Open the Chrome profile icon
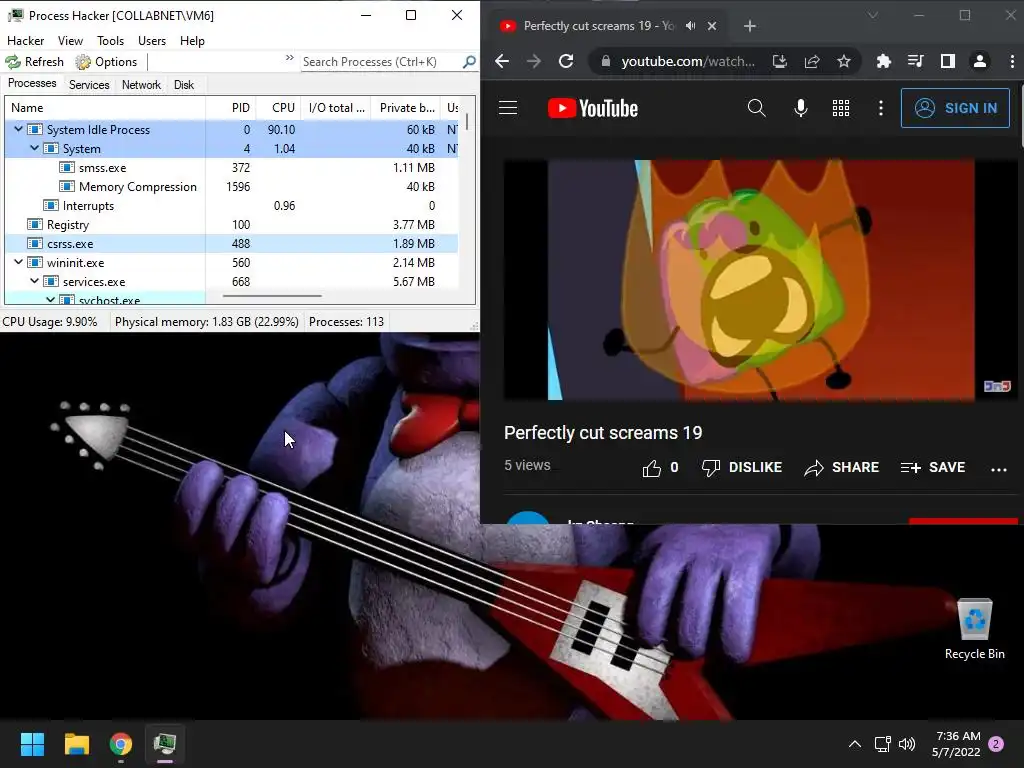The width and height of the screenshot is (1024, 768). 980,61
